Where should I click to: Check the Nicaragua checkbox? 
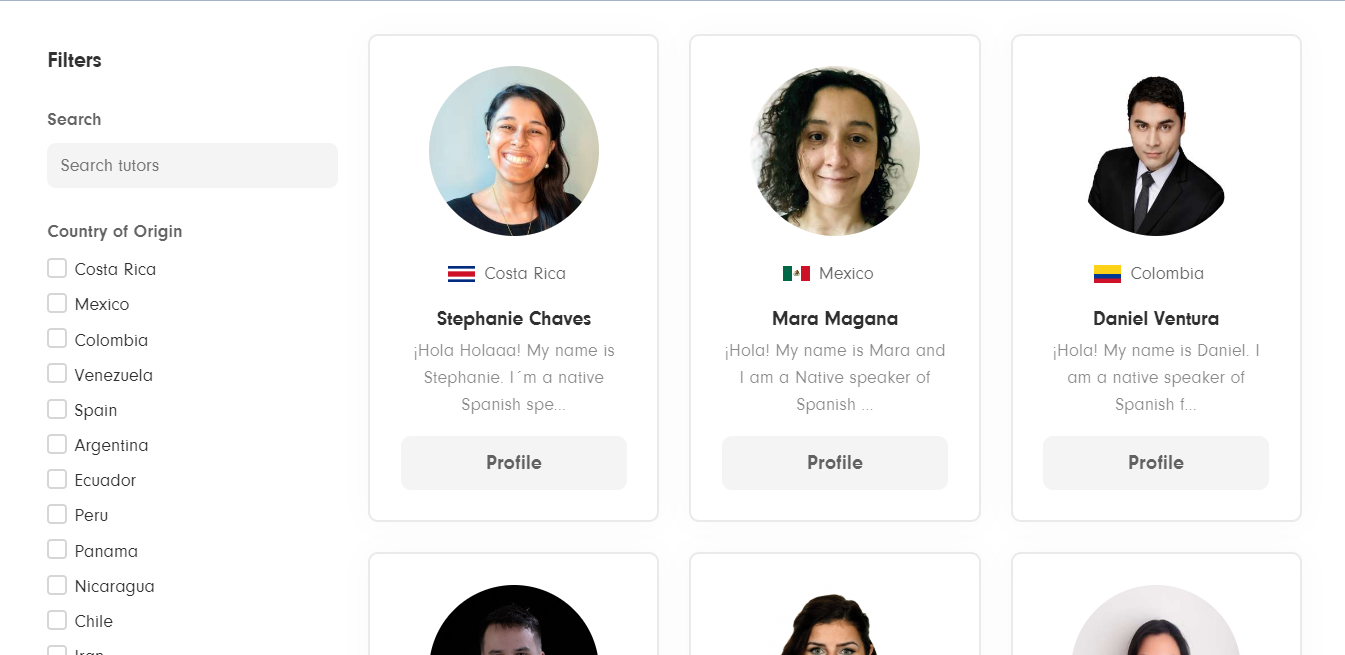57,585
